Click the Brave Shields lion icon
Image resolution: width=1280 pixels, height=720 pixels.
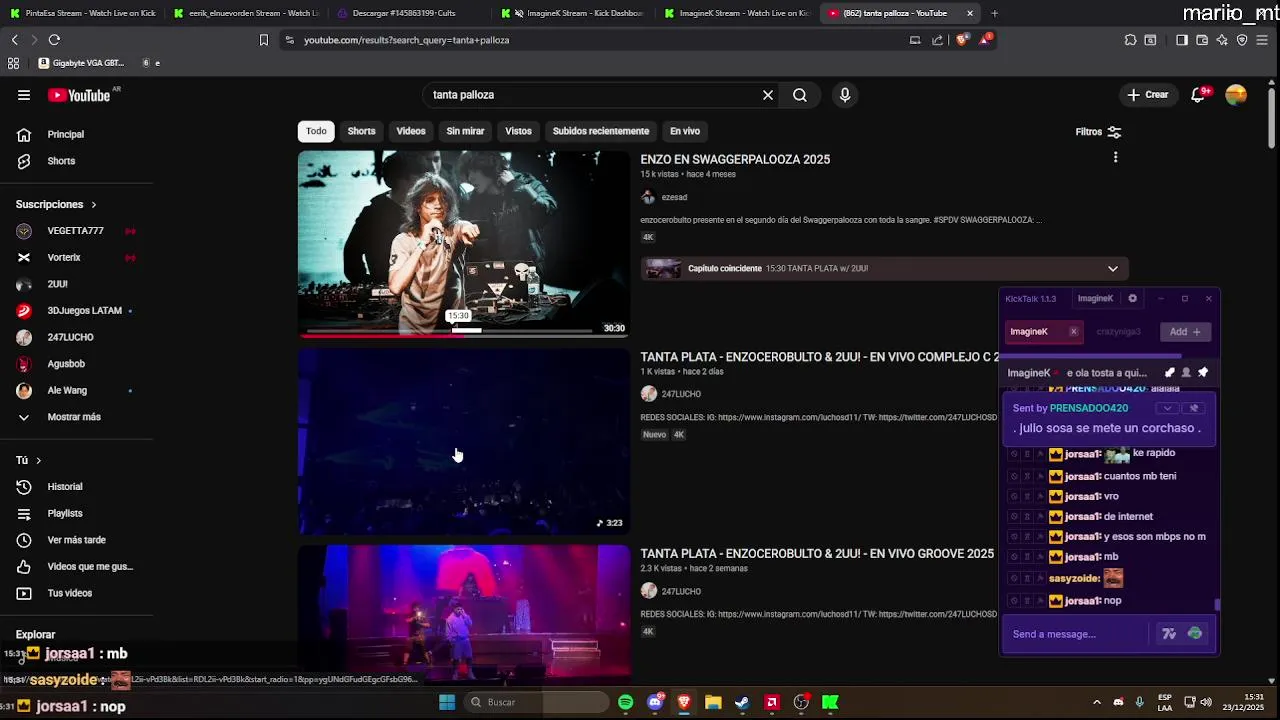coord(962,40)
